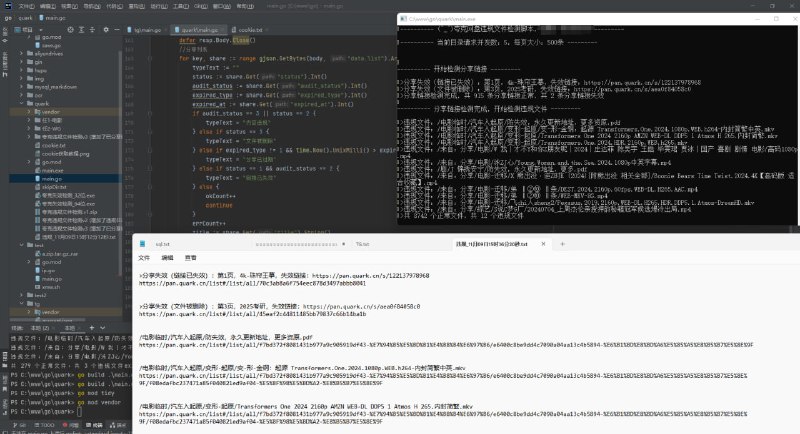This screenshot has width=800, height=434.
Task: Switch to the cookie.txt editor tab
Action: point(250,30)
